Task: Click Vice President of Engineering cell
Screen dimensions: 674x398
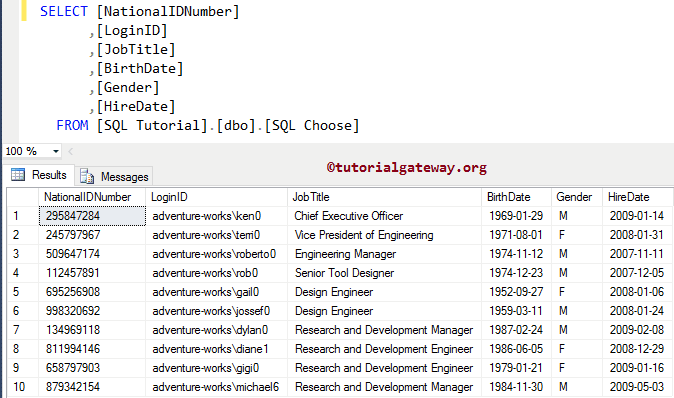Action: pyautogui.click(x=384, y=235)
